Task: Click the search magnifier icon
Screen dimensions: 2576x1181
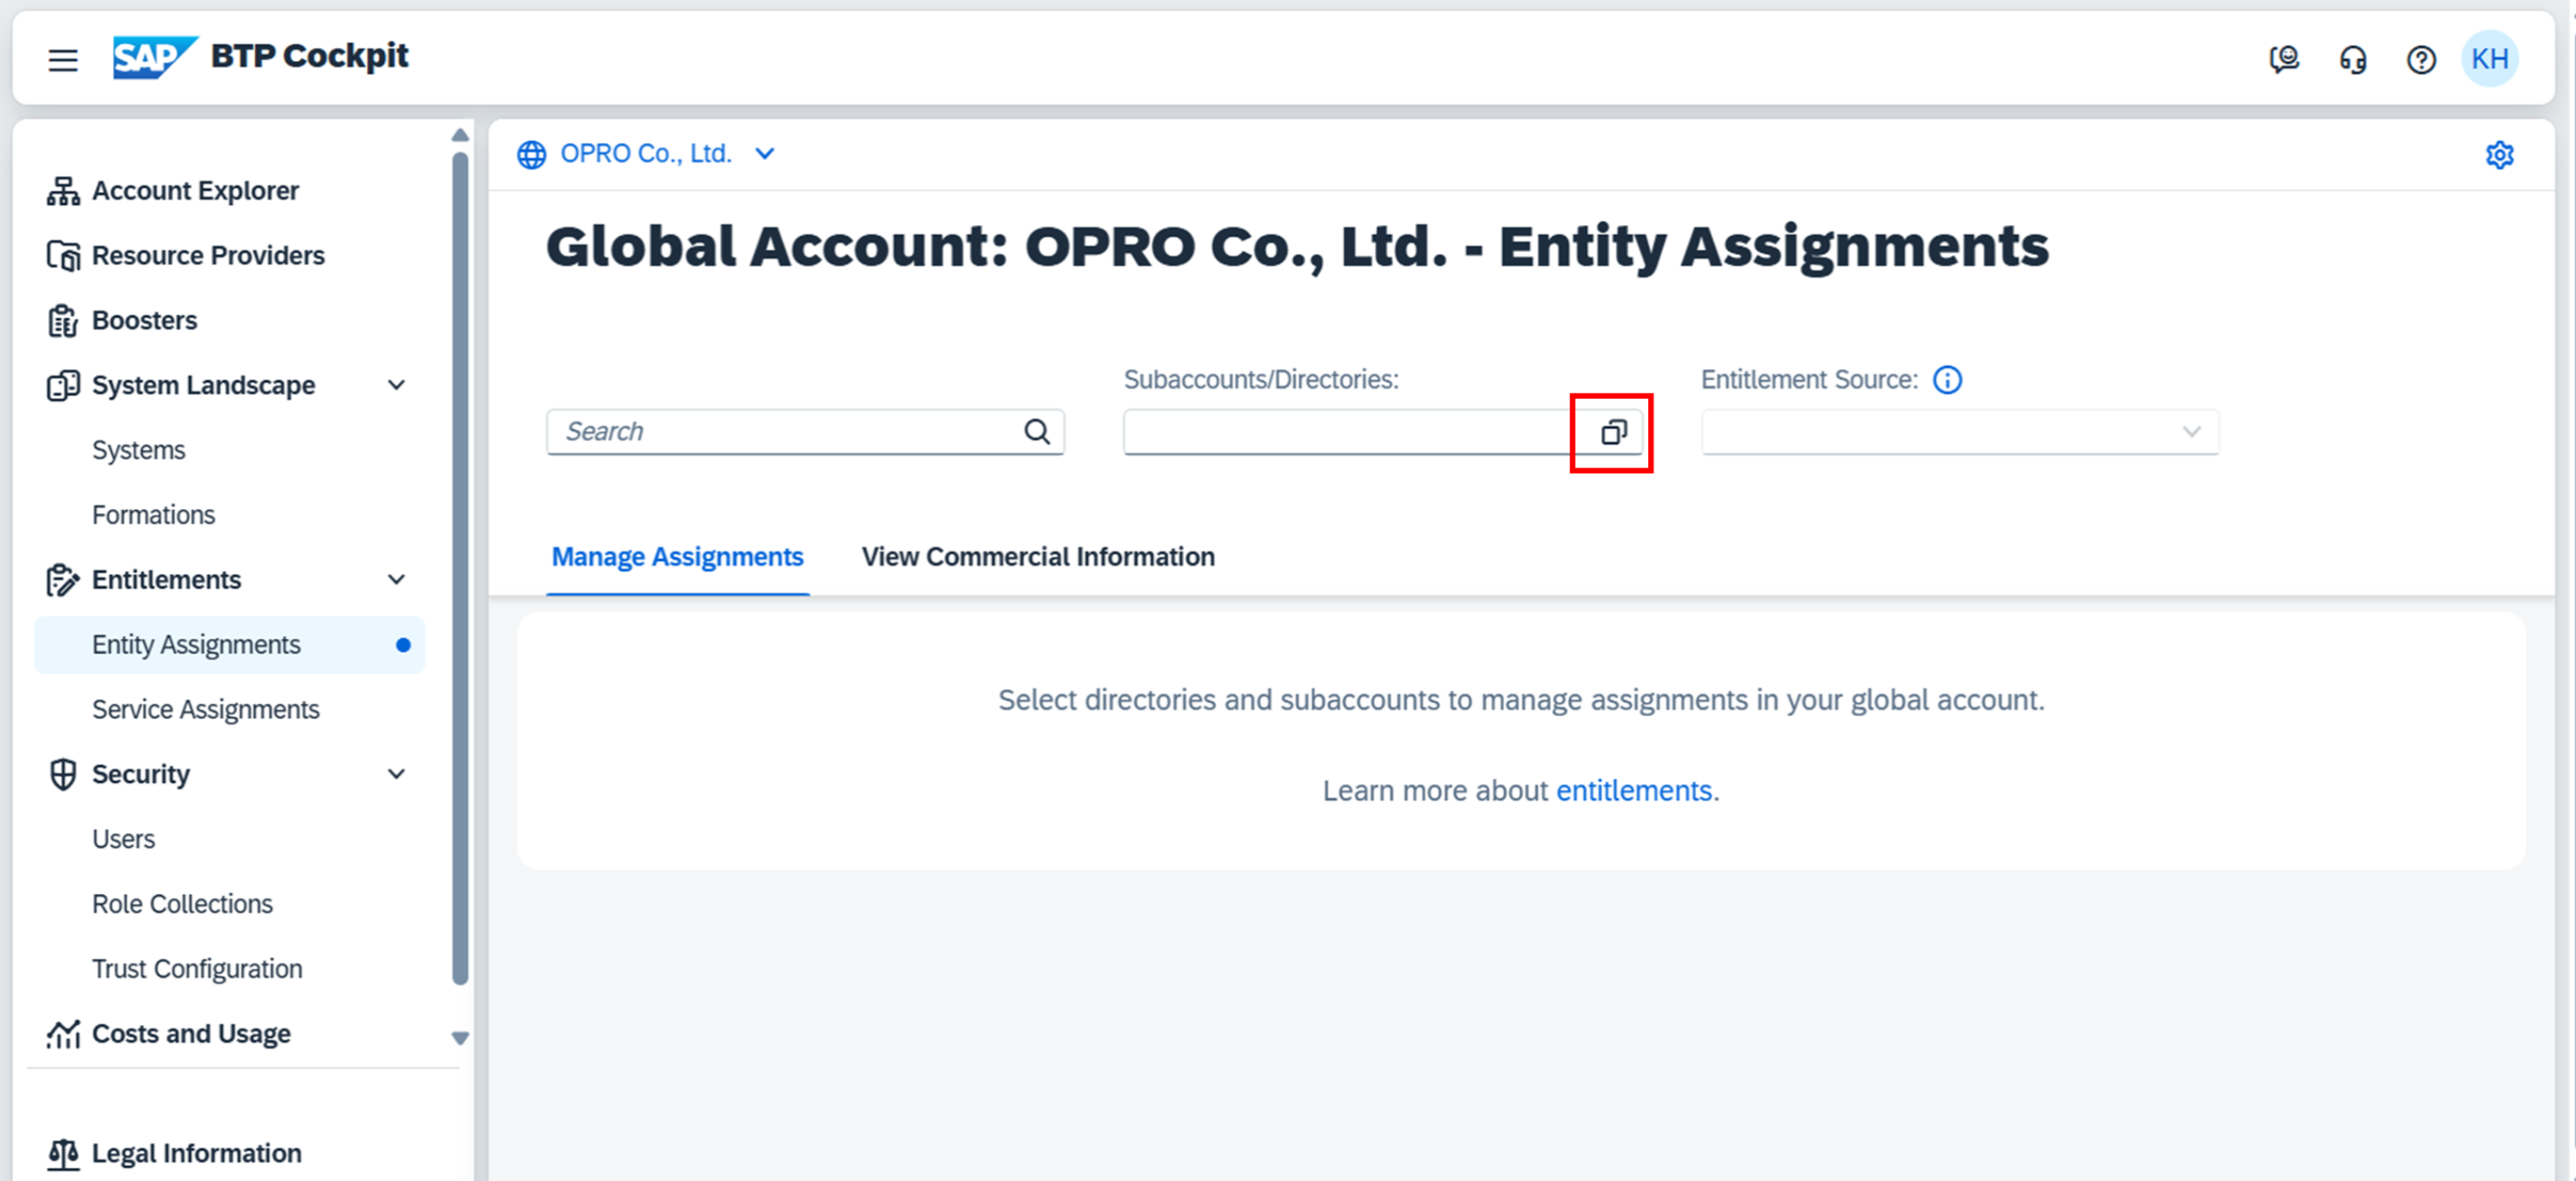Action: click(x=1037, y=432)
